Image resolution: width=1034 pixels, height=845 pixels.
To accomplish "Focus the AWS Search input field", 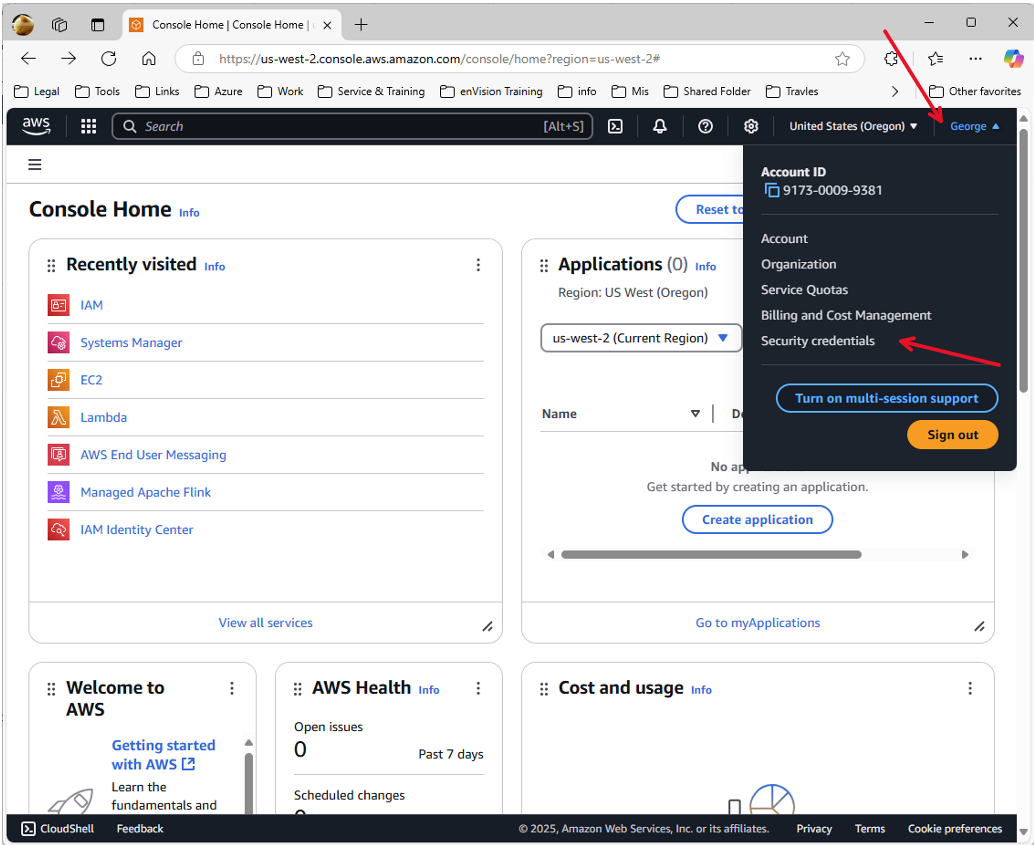I will tap(352, 126).
